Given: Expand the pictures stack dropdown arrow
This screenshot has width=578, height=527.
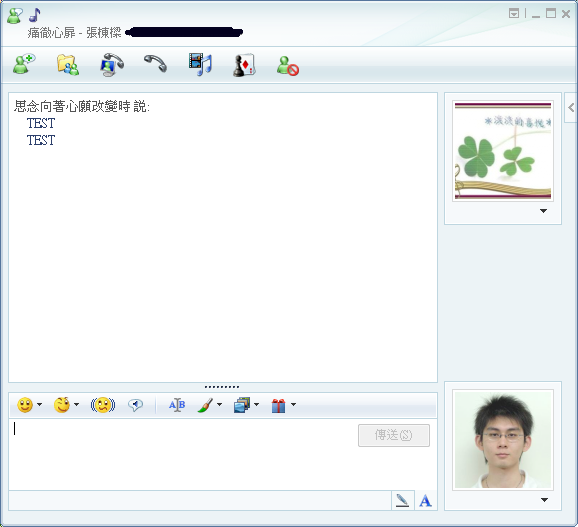Looking at the screenshot, I should coord(257,405).
